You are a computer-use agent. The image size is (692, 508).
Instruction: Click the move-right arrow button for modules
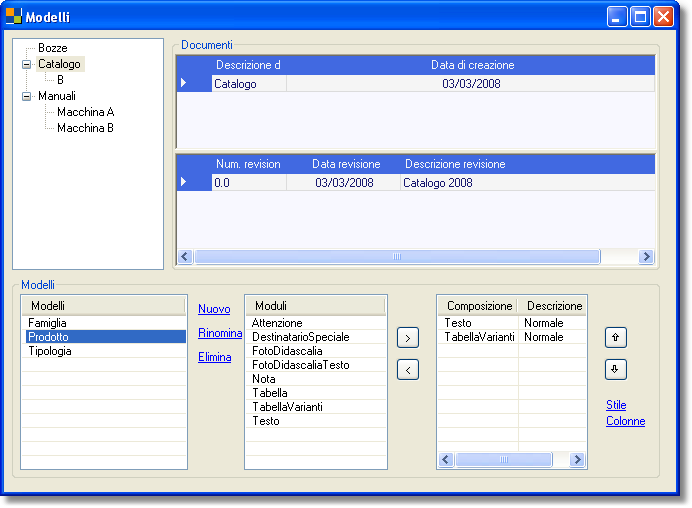pyautogui.click(x=407, y=338)
